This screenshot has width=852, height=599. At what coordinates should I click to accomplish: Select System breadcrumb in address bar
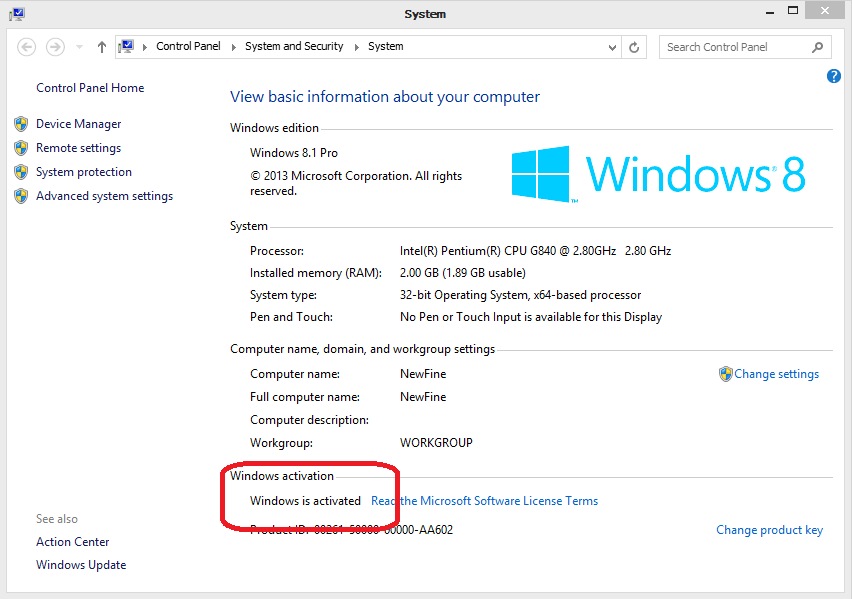pyautogui.click(x=385, y=46)
